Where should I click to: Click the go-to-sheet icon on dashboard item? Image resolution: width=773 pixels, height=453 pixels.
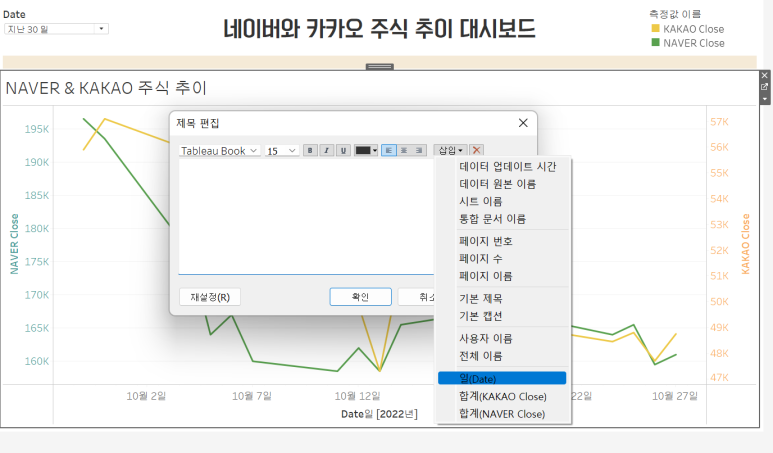point(765,87)
